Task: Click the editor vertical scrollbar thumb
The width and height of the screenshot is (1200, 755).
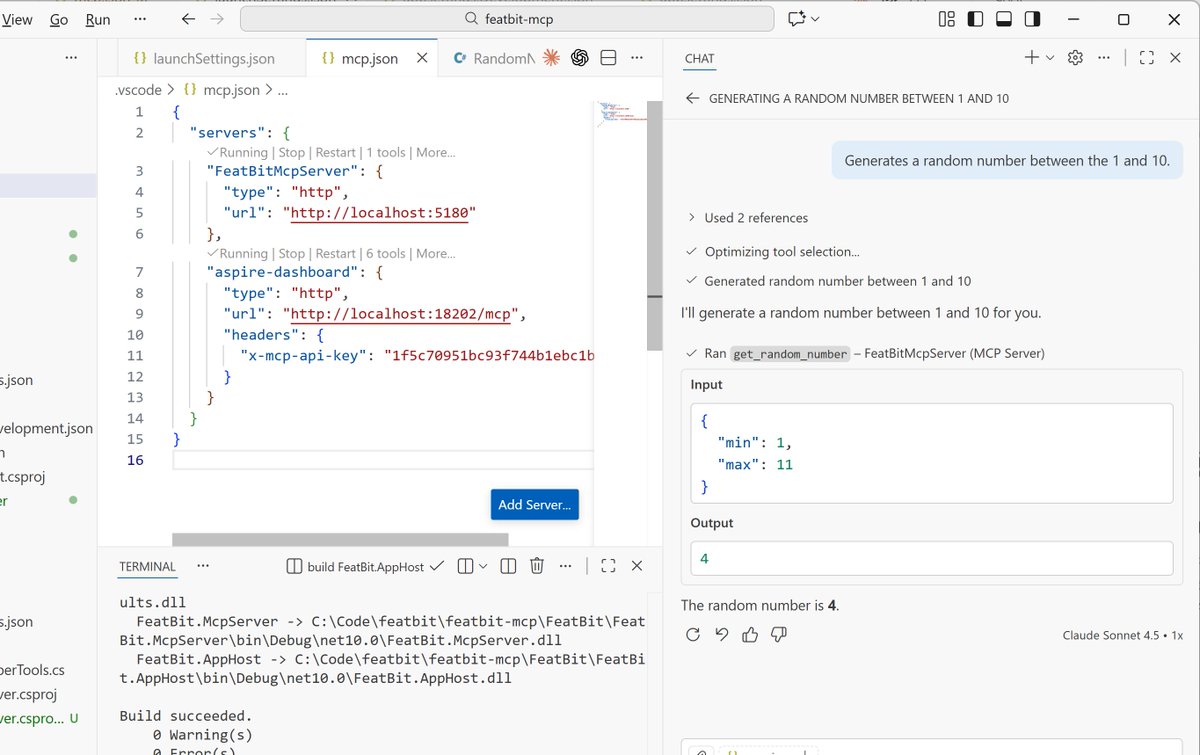Action: pyautogui.click(x=654, y=225)
